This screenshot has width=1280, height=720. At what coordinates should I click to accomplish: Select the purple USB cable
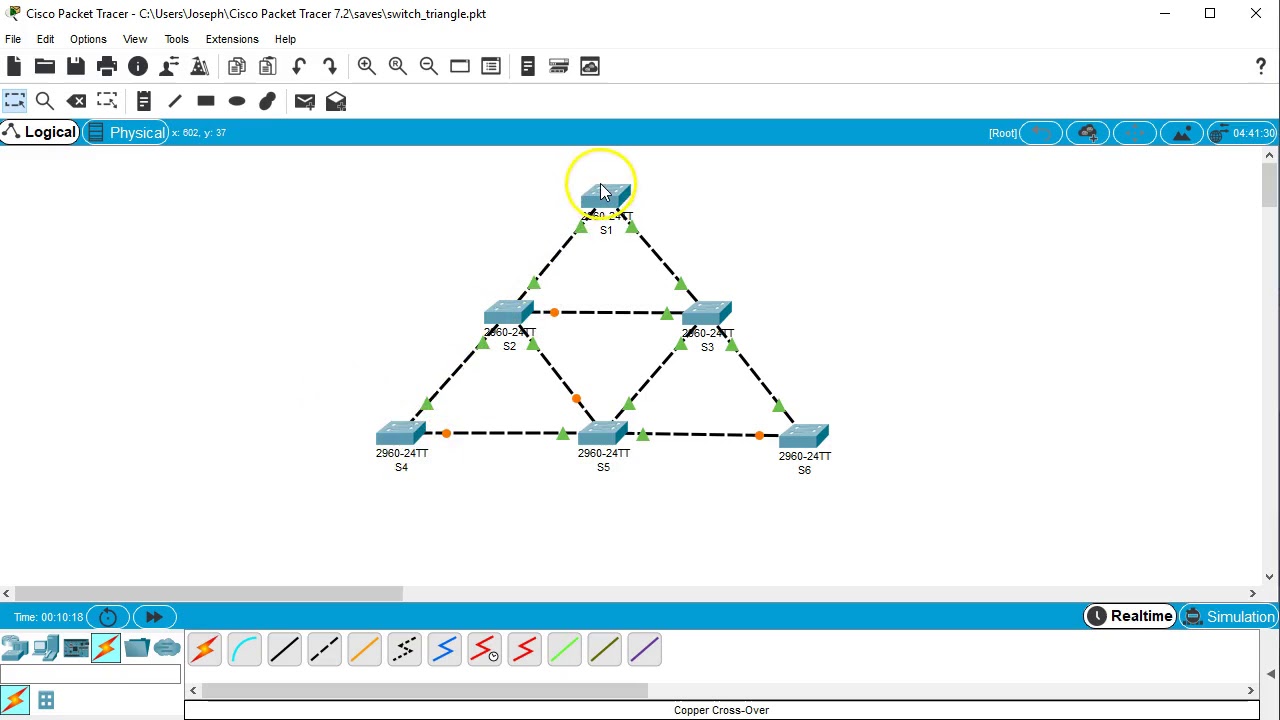pyautogui.click(x=644, y=650)
